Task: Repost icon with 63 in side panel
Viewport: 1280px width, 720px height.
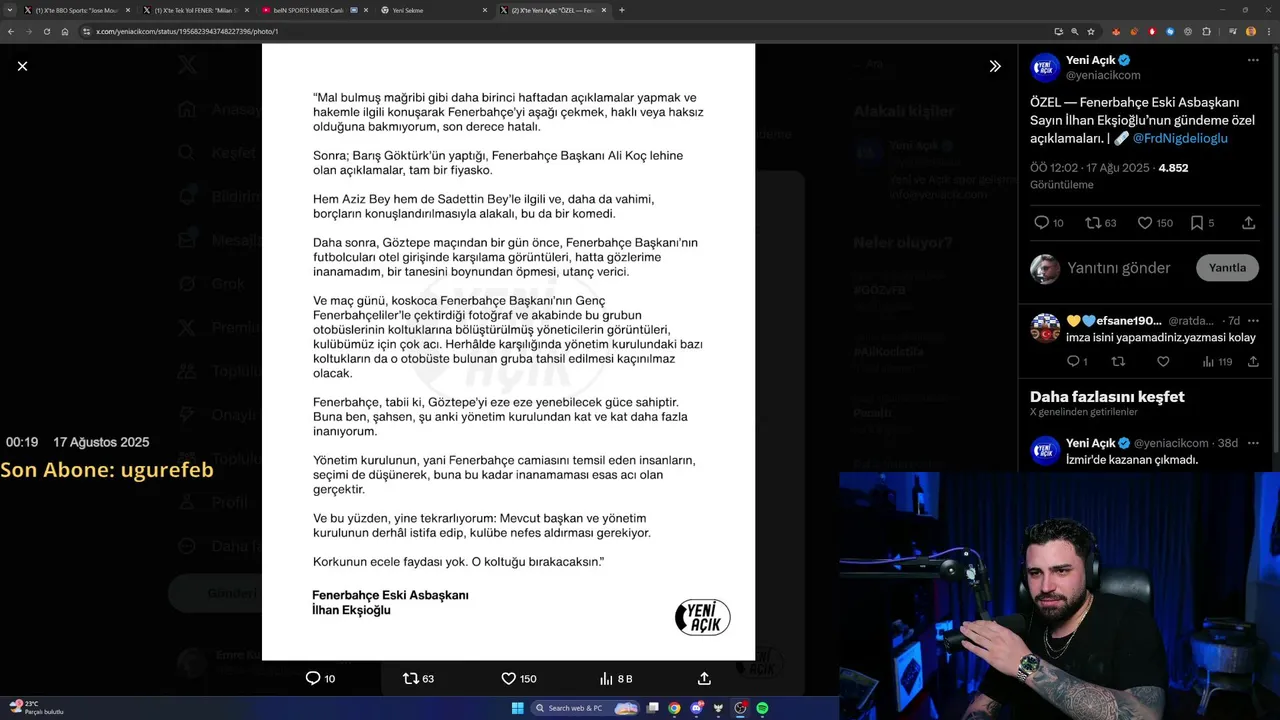Action: 1101,223
